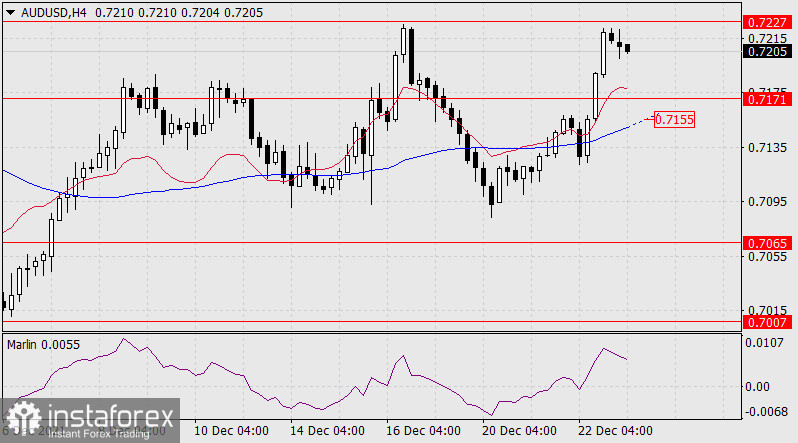
Task: Select the 0.7227 red price level label
Action: pyautogui.click(x=768, y=22)
